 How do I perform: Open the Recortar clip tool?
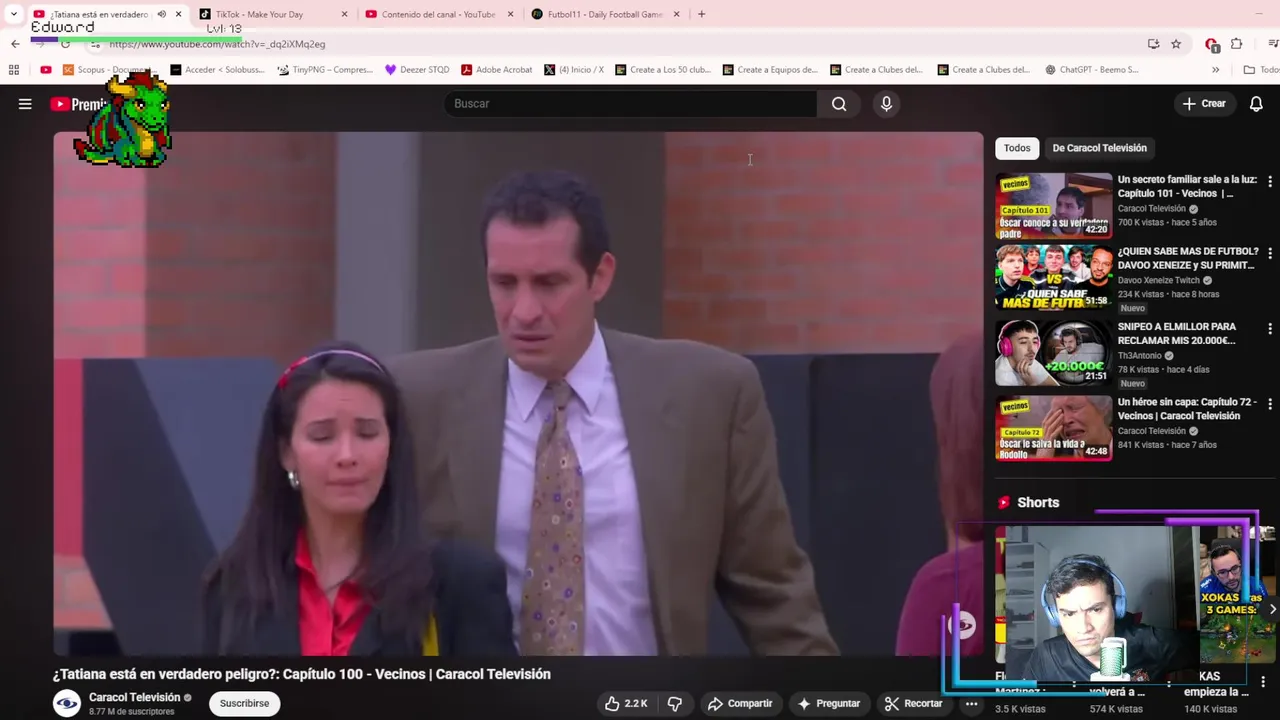click(913, 704)
